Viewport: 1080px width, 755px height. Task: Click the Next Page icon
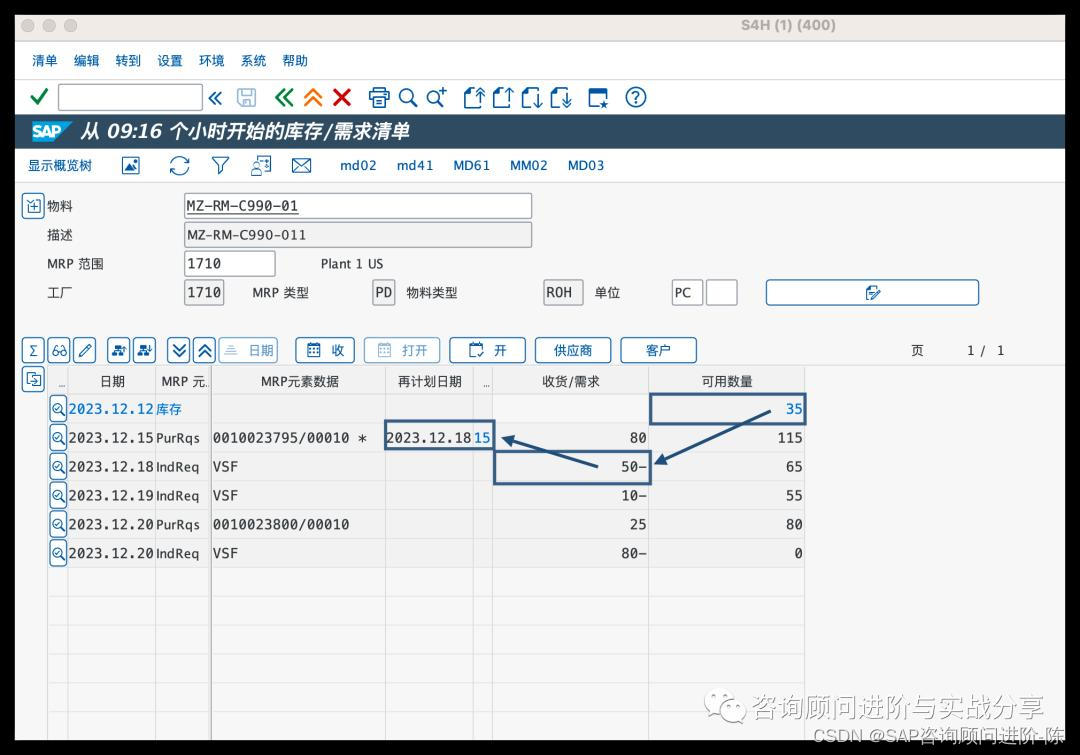point(532,97)
